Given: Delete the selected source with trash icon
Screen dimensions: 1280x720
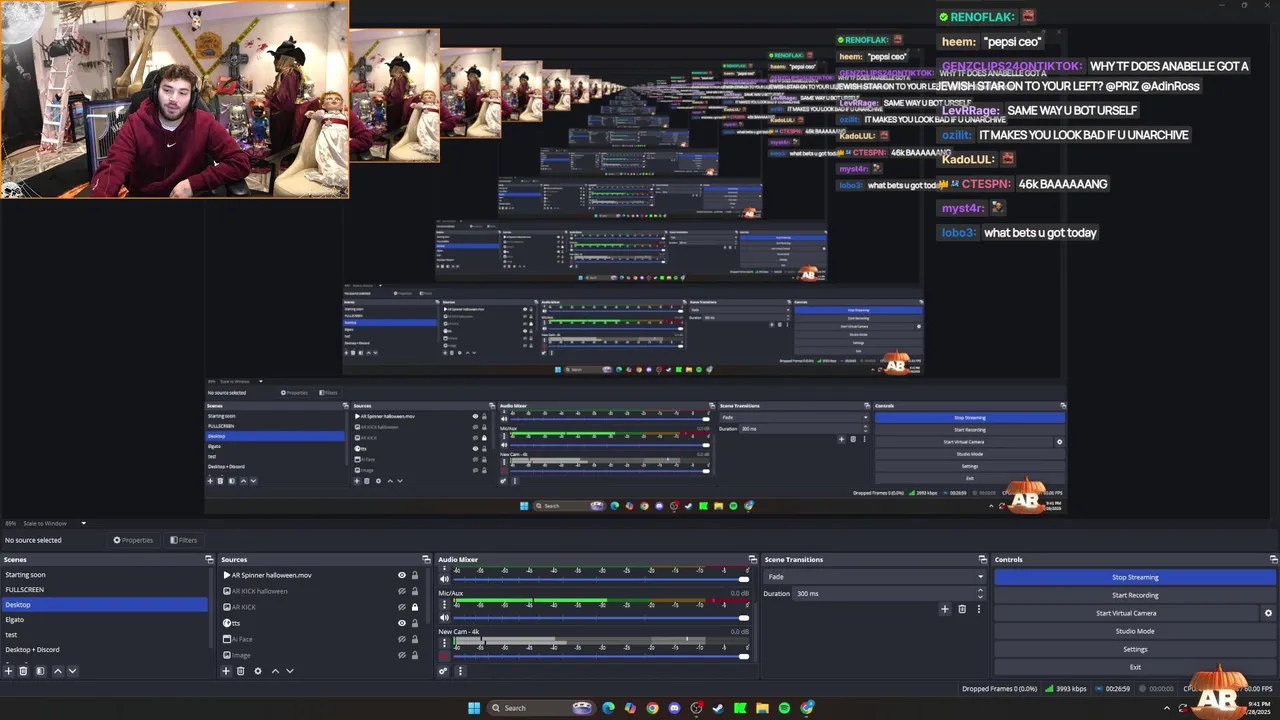Looking at the screenshot, I should point(241,671).
